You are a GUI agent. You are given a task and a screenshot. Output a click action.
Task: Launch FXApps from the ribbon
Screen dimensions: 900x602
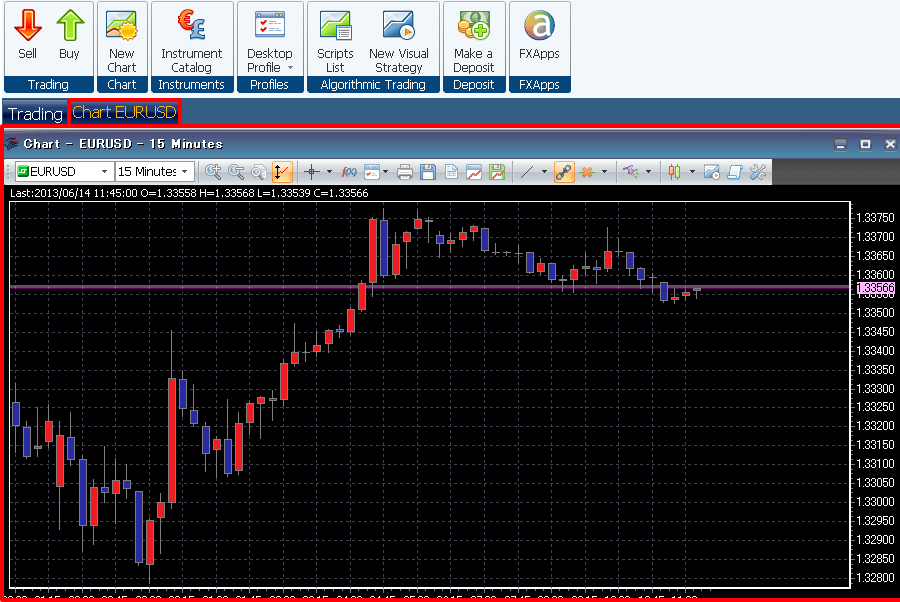tap(539, 34)
